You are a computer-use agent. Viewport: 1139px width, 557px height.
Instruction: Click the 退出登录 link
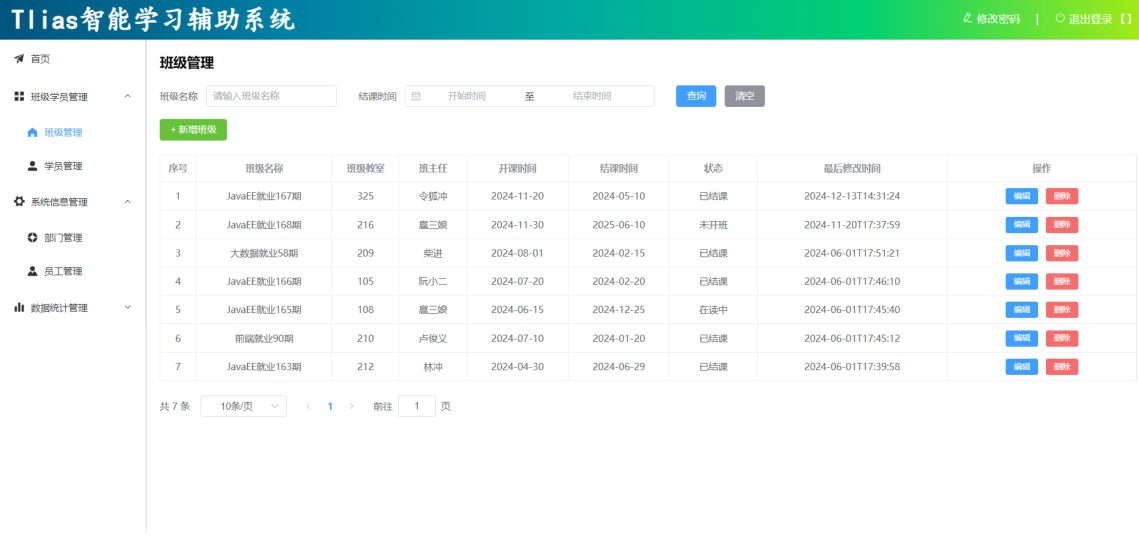1090,19
